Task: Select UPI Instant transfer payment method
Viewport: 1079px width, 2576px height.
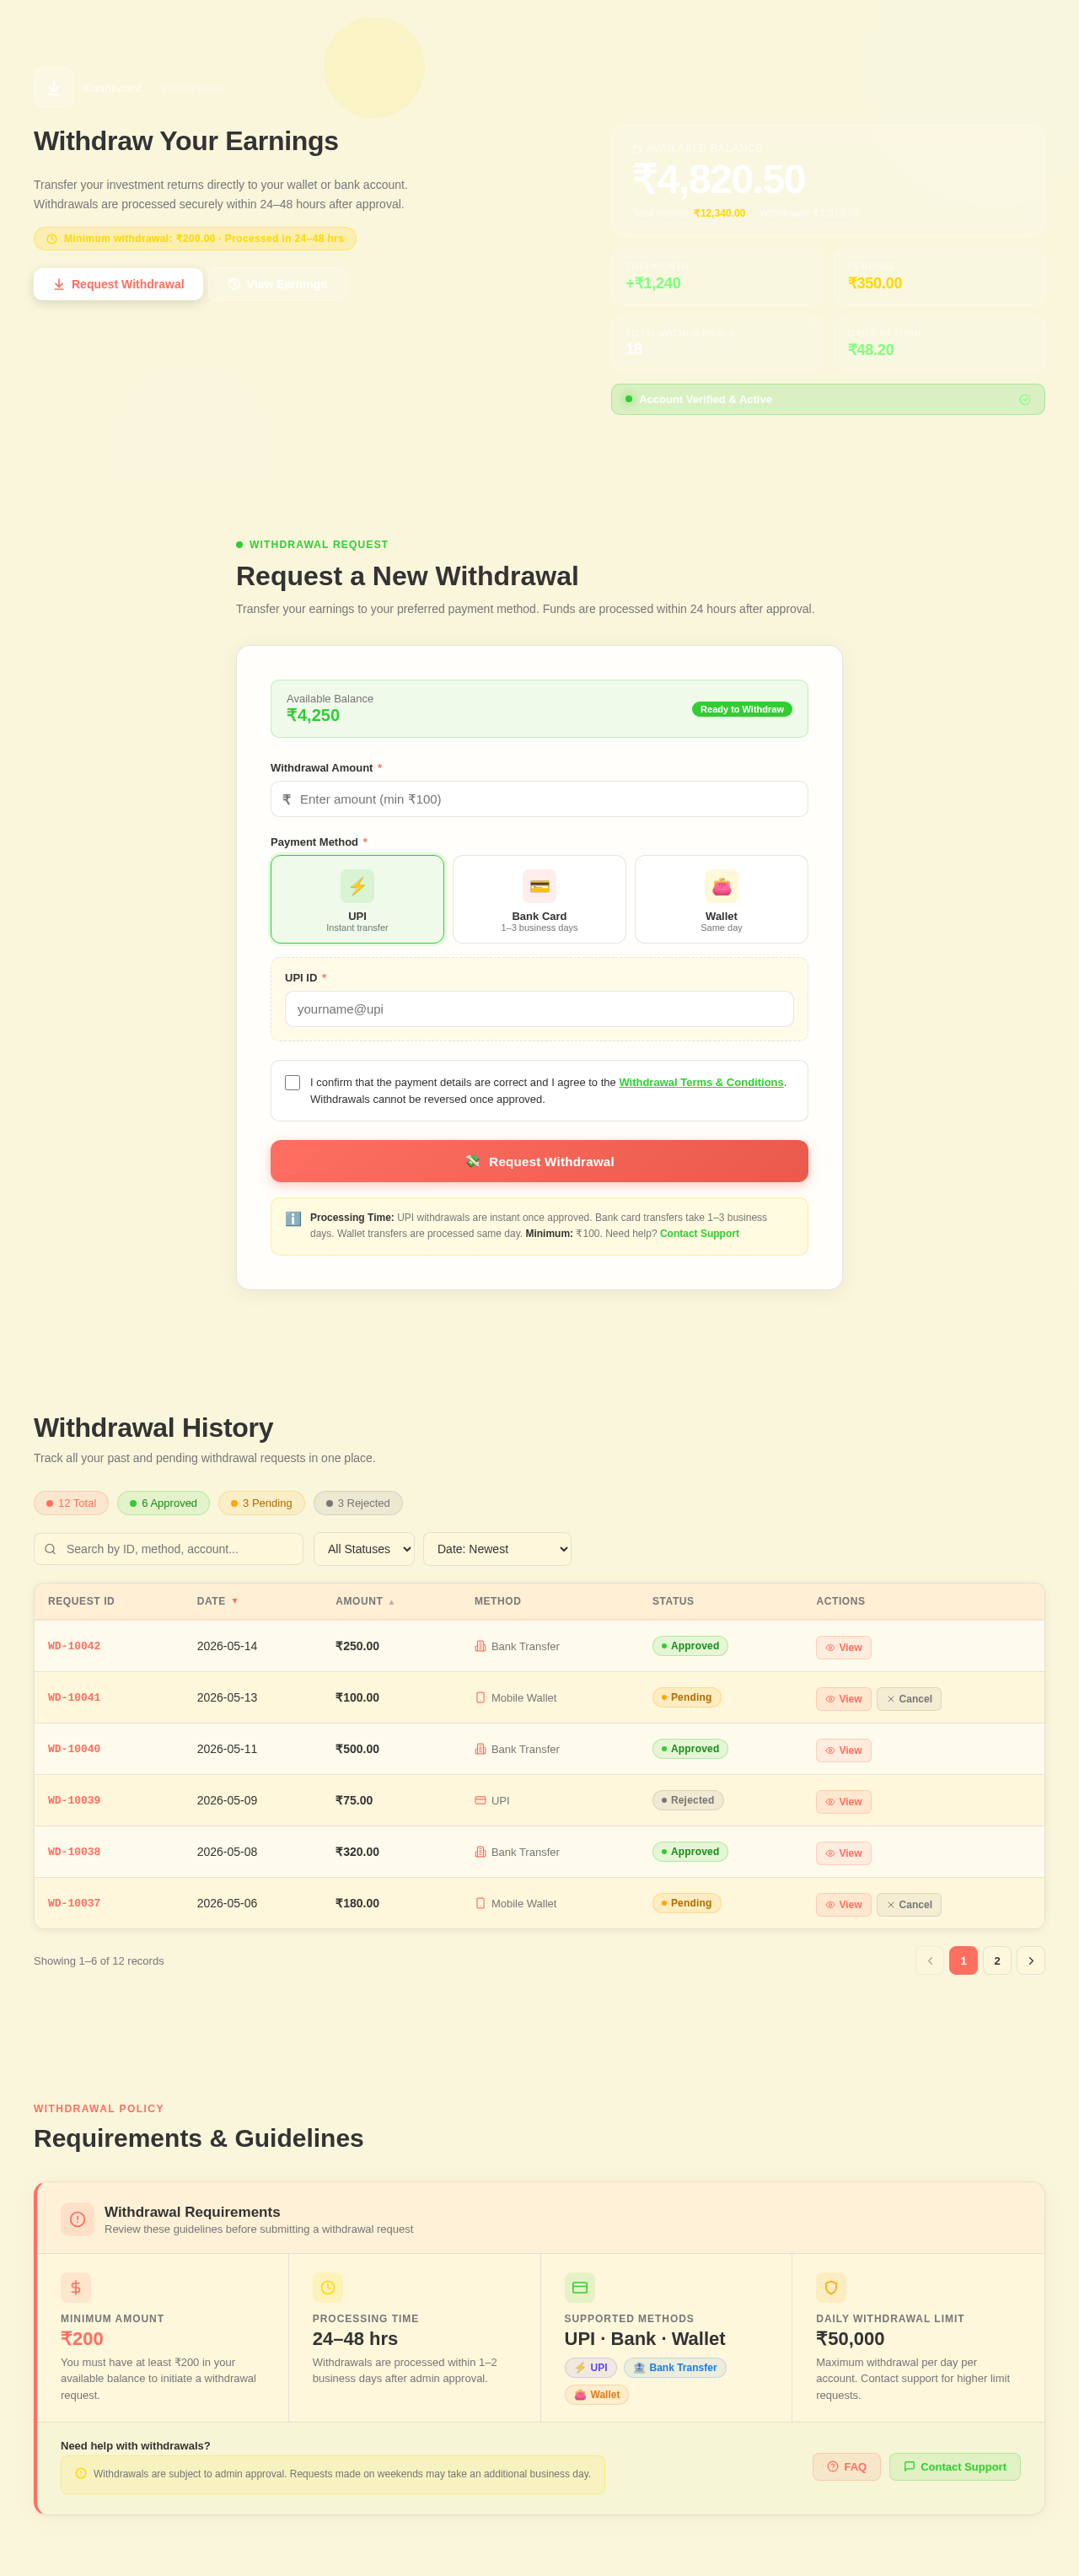Action: (x=357, y=899)
